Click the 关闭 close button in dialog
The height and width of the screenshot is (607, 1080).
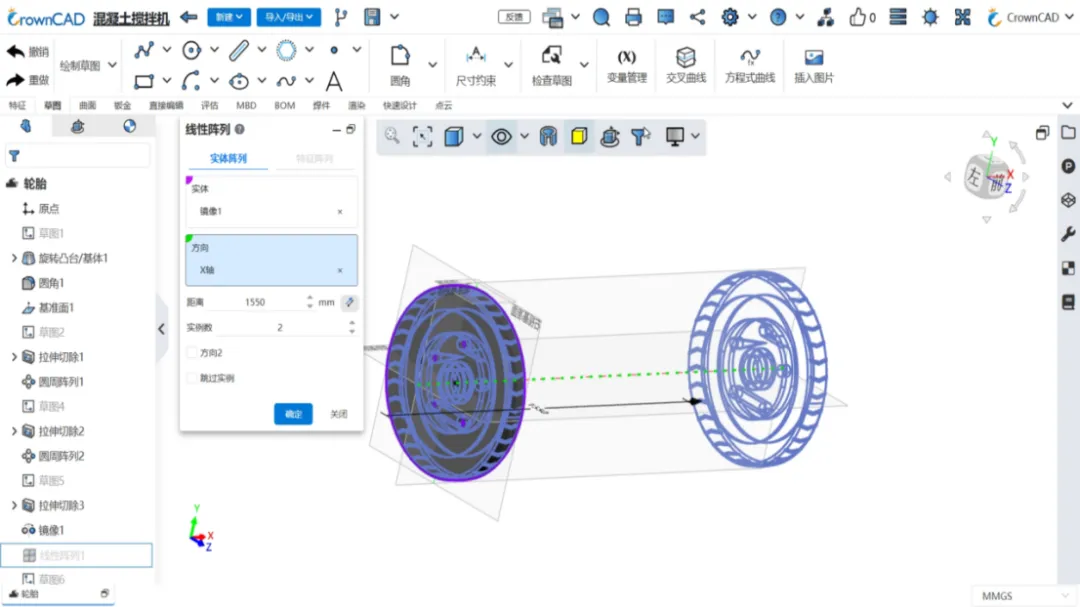[x=339, y=414]
